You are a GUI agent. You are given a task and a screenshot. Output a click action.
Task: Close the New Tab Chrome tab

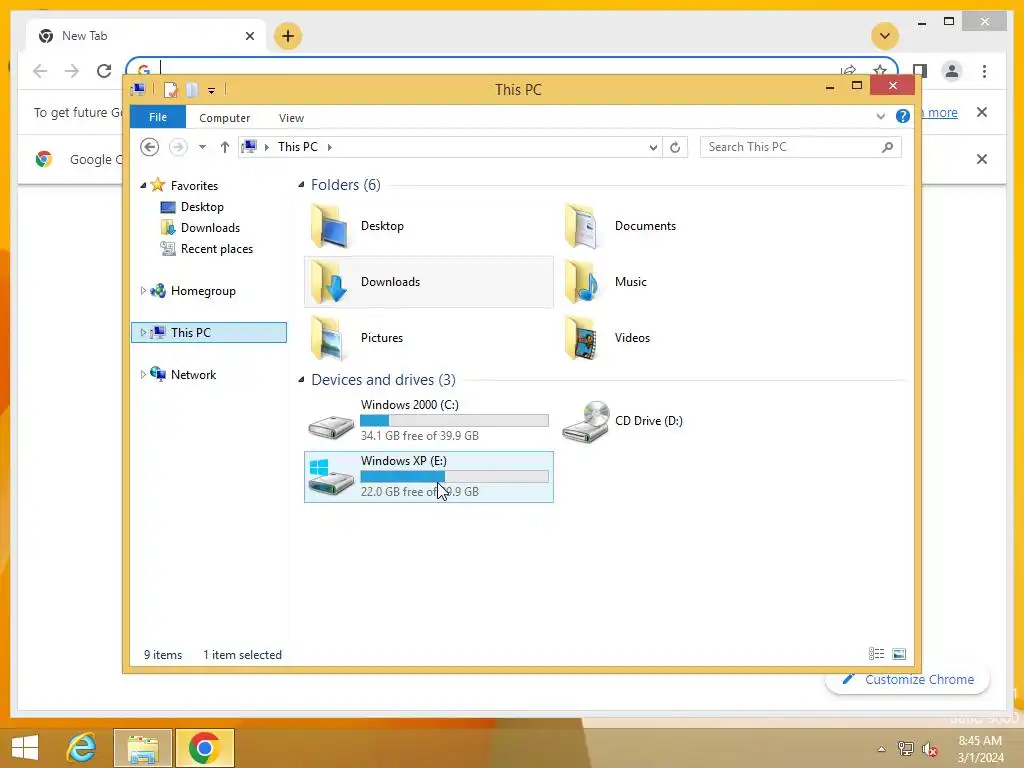249,36
